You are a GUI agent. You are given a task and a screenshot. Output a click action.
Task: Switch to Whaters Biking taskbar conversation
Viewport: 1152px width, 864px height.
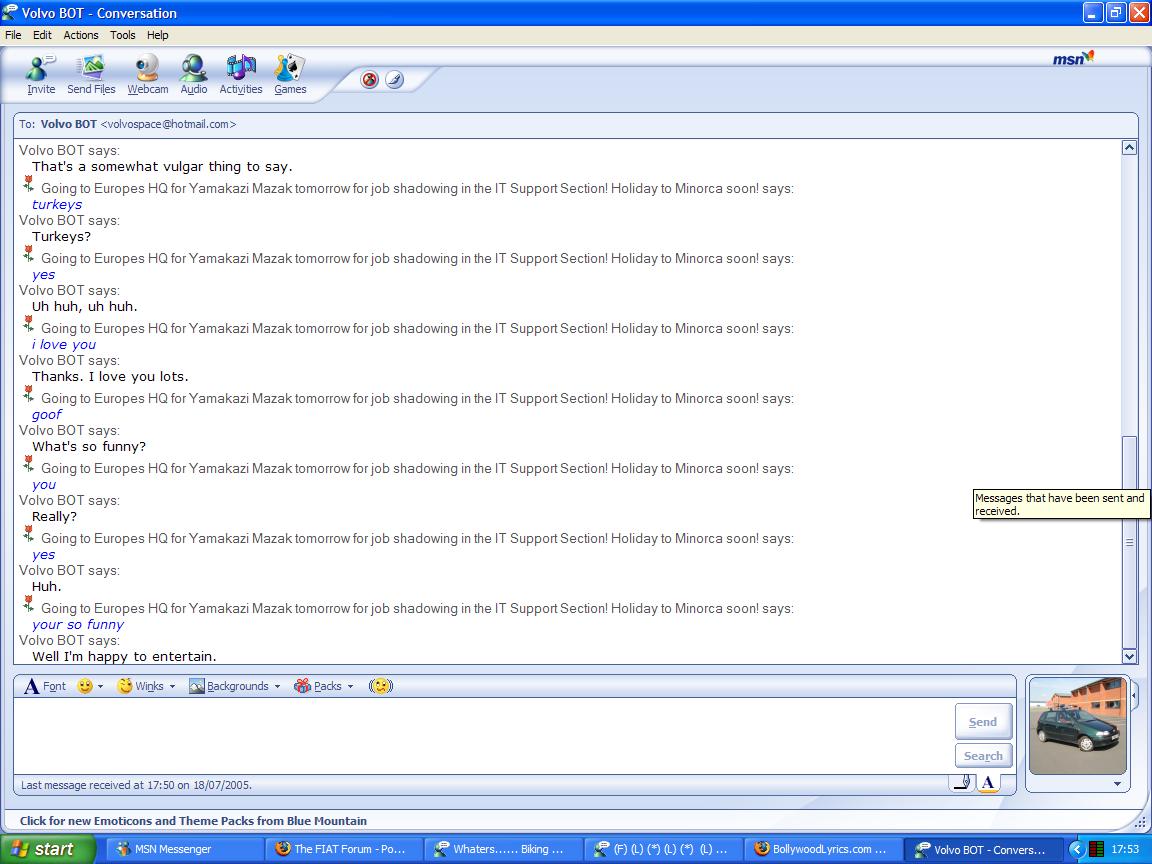[503, 849]
